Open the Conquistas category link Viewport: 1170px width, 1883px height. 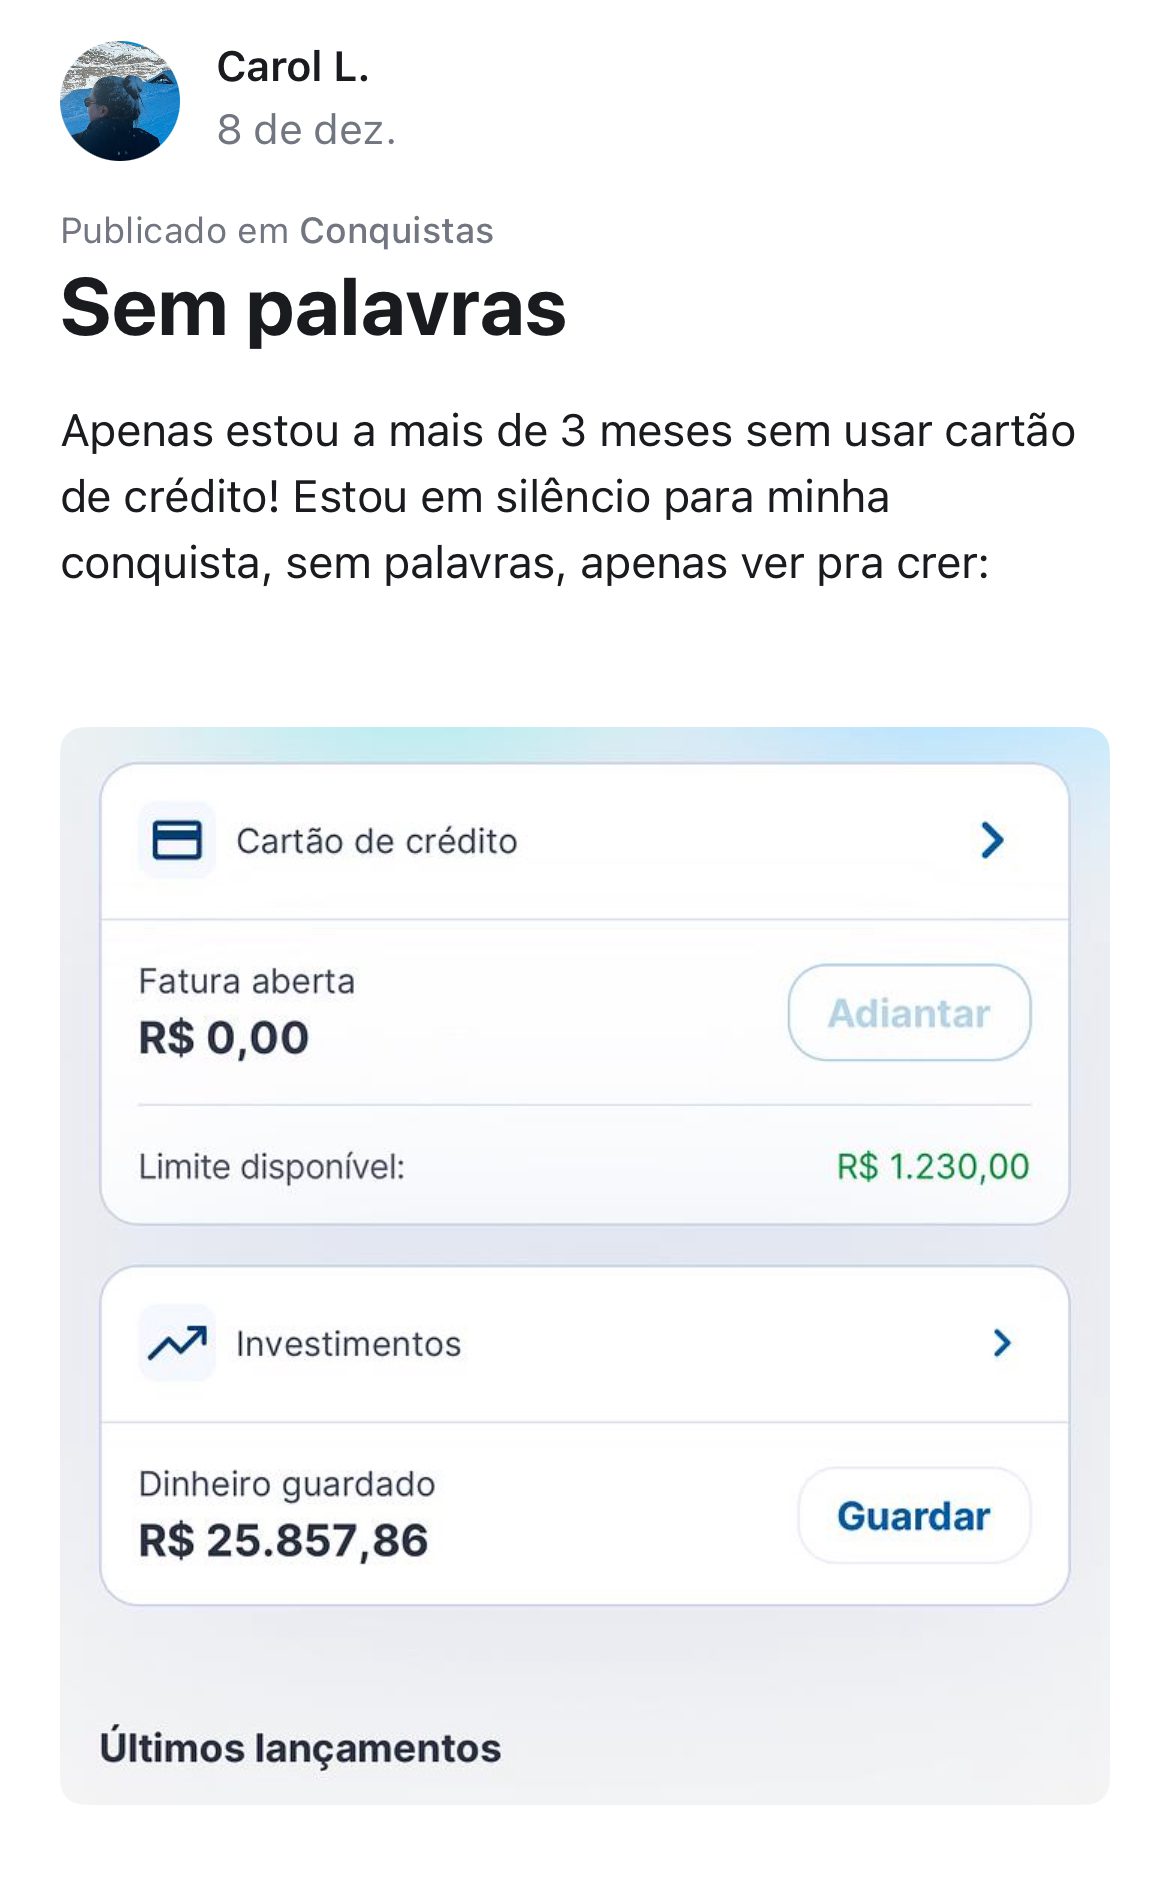[x=396, y=231]
